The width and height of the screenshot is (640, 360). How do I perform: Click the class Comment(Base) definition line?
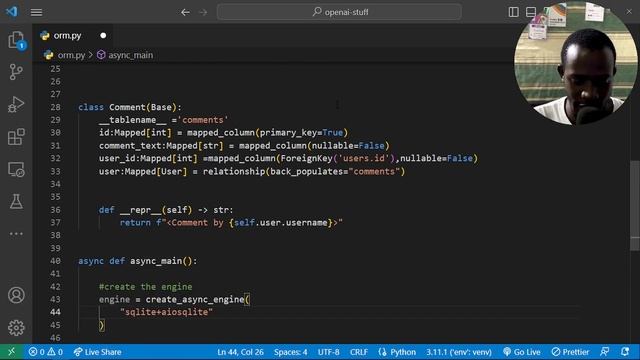[x=130, y=107]
